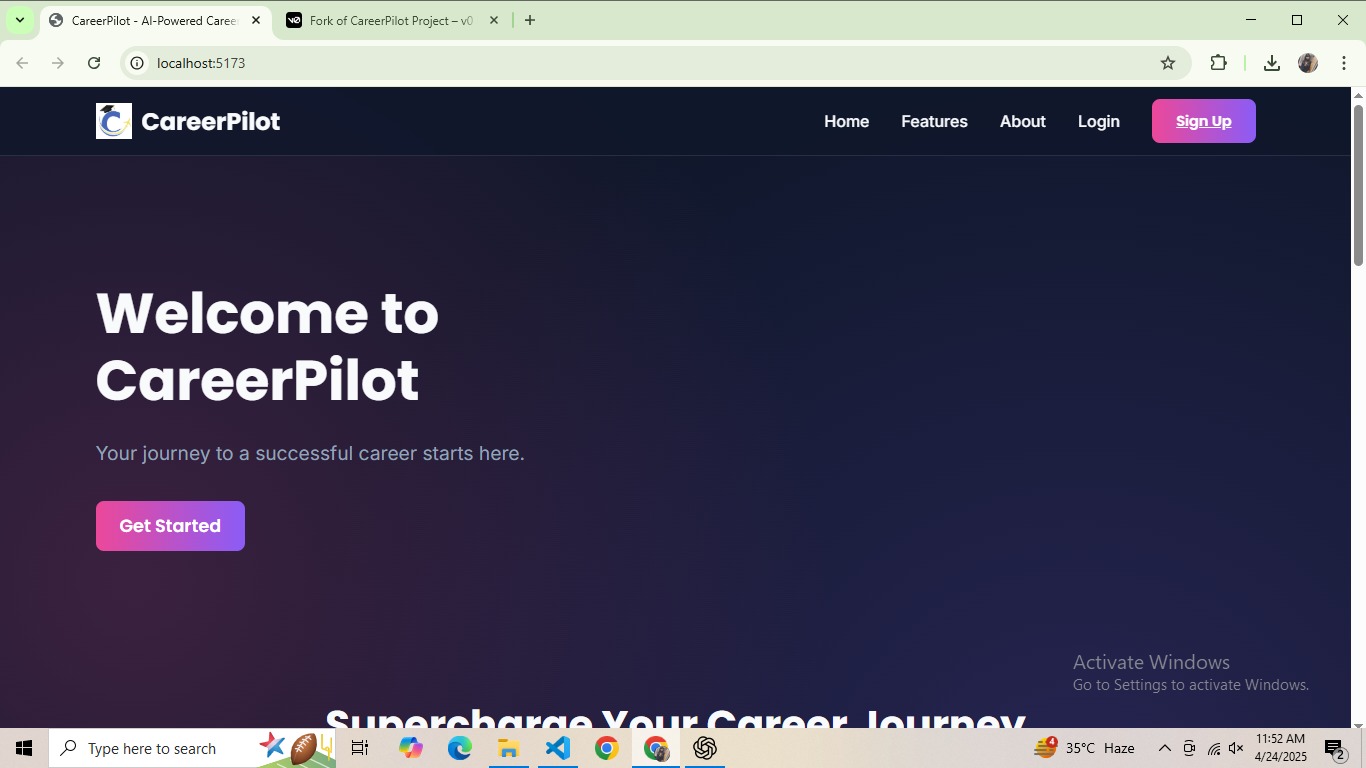Image resolution: width=1366 pixels, height=768 pixels.
Task: Open File Explorer from taskbar
Action: pyautogui.click(x=508, y=748)
